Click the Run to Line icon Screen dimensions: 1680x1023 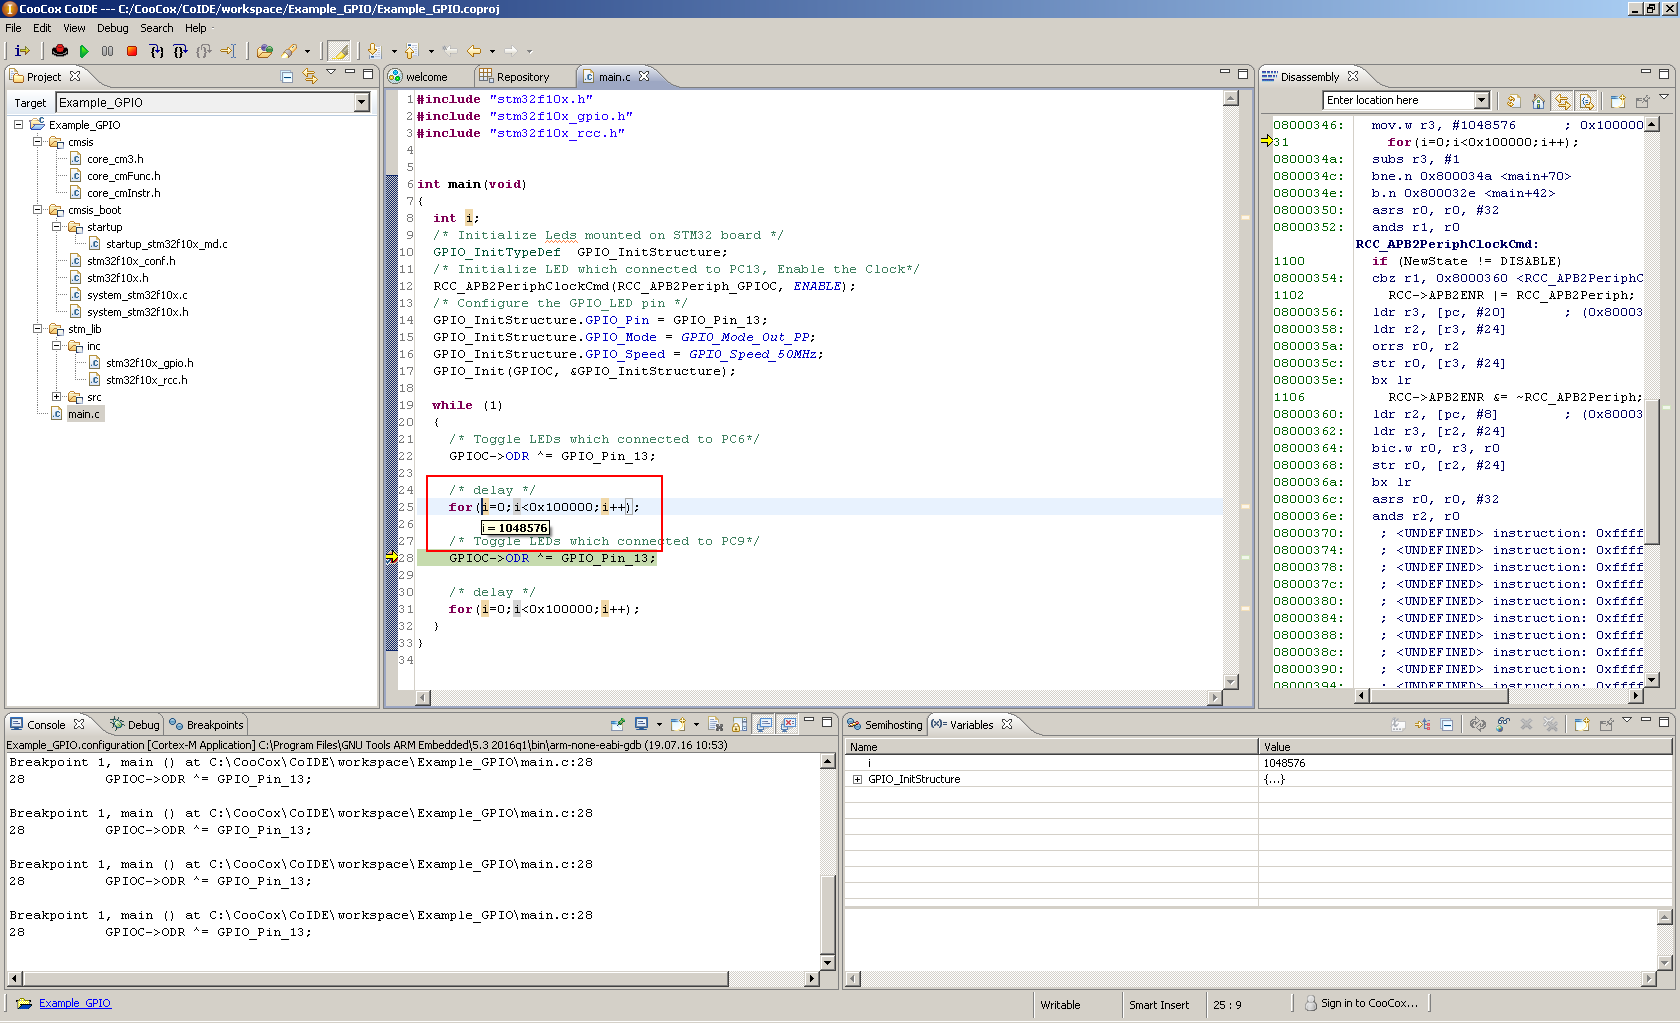[x=228, y=51]
